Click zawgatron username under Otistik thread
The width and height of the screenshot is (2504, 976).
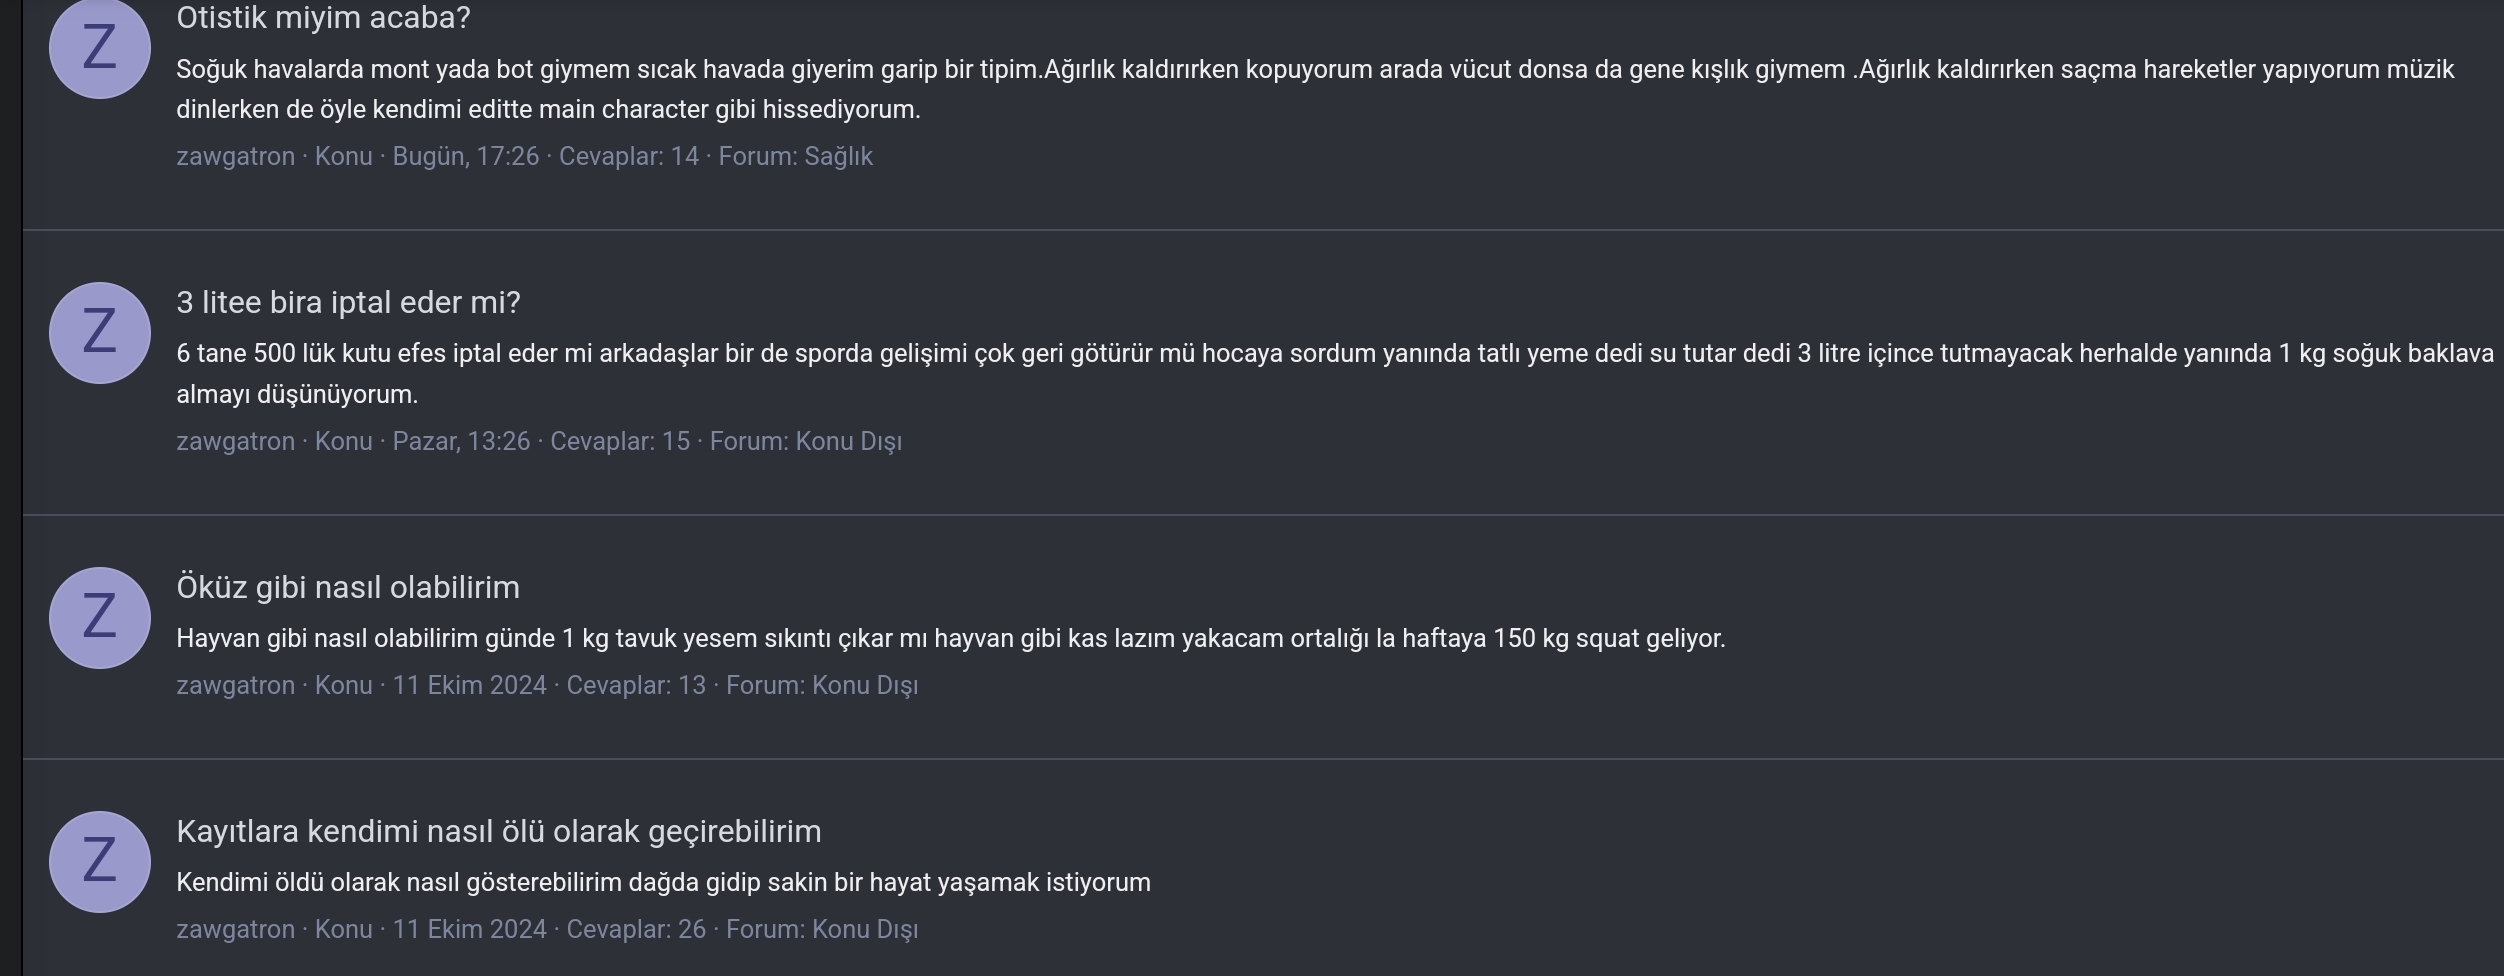tap(235, 157)
